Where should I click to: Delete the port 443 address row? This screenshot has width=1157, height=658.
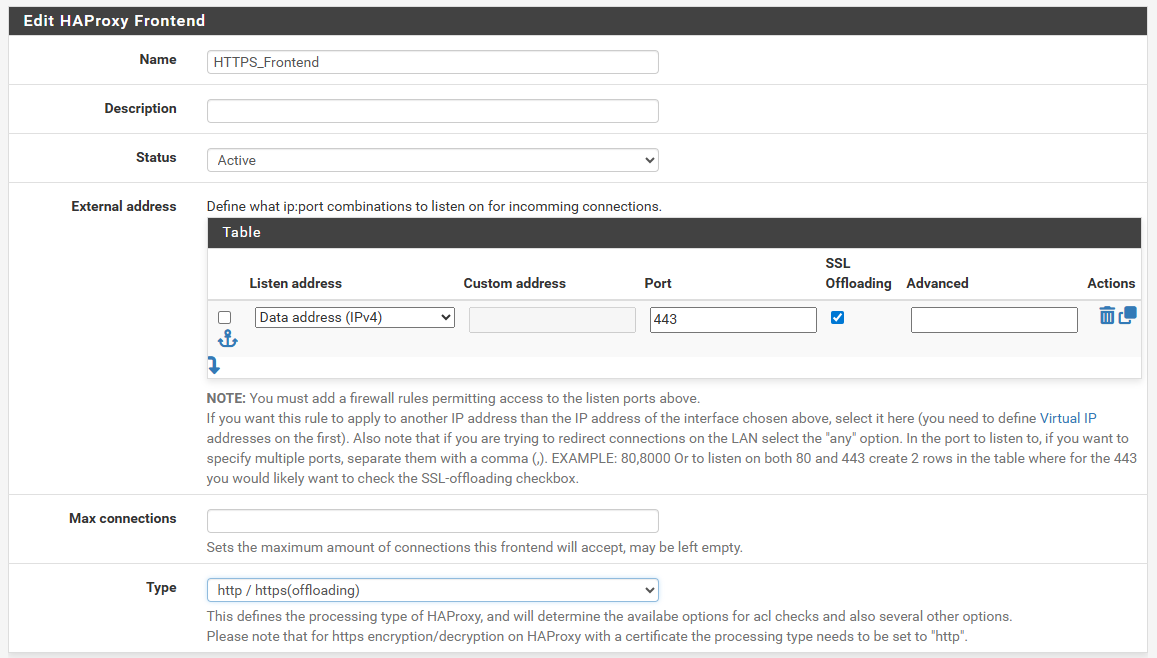coord(1107,316)
